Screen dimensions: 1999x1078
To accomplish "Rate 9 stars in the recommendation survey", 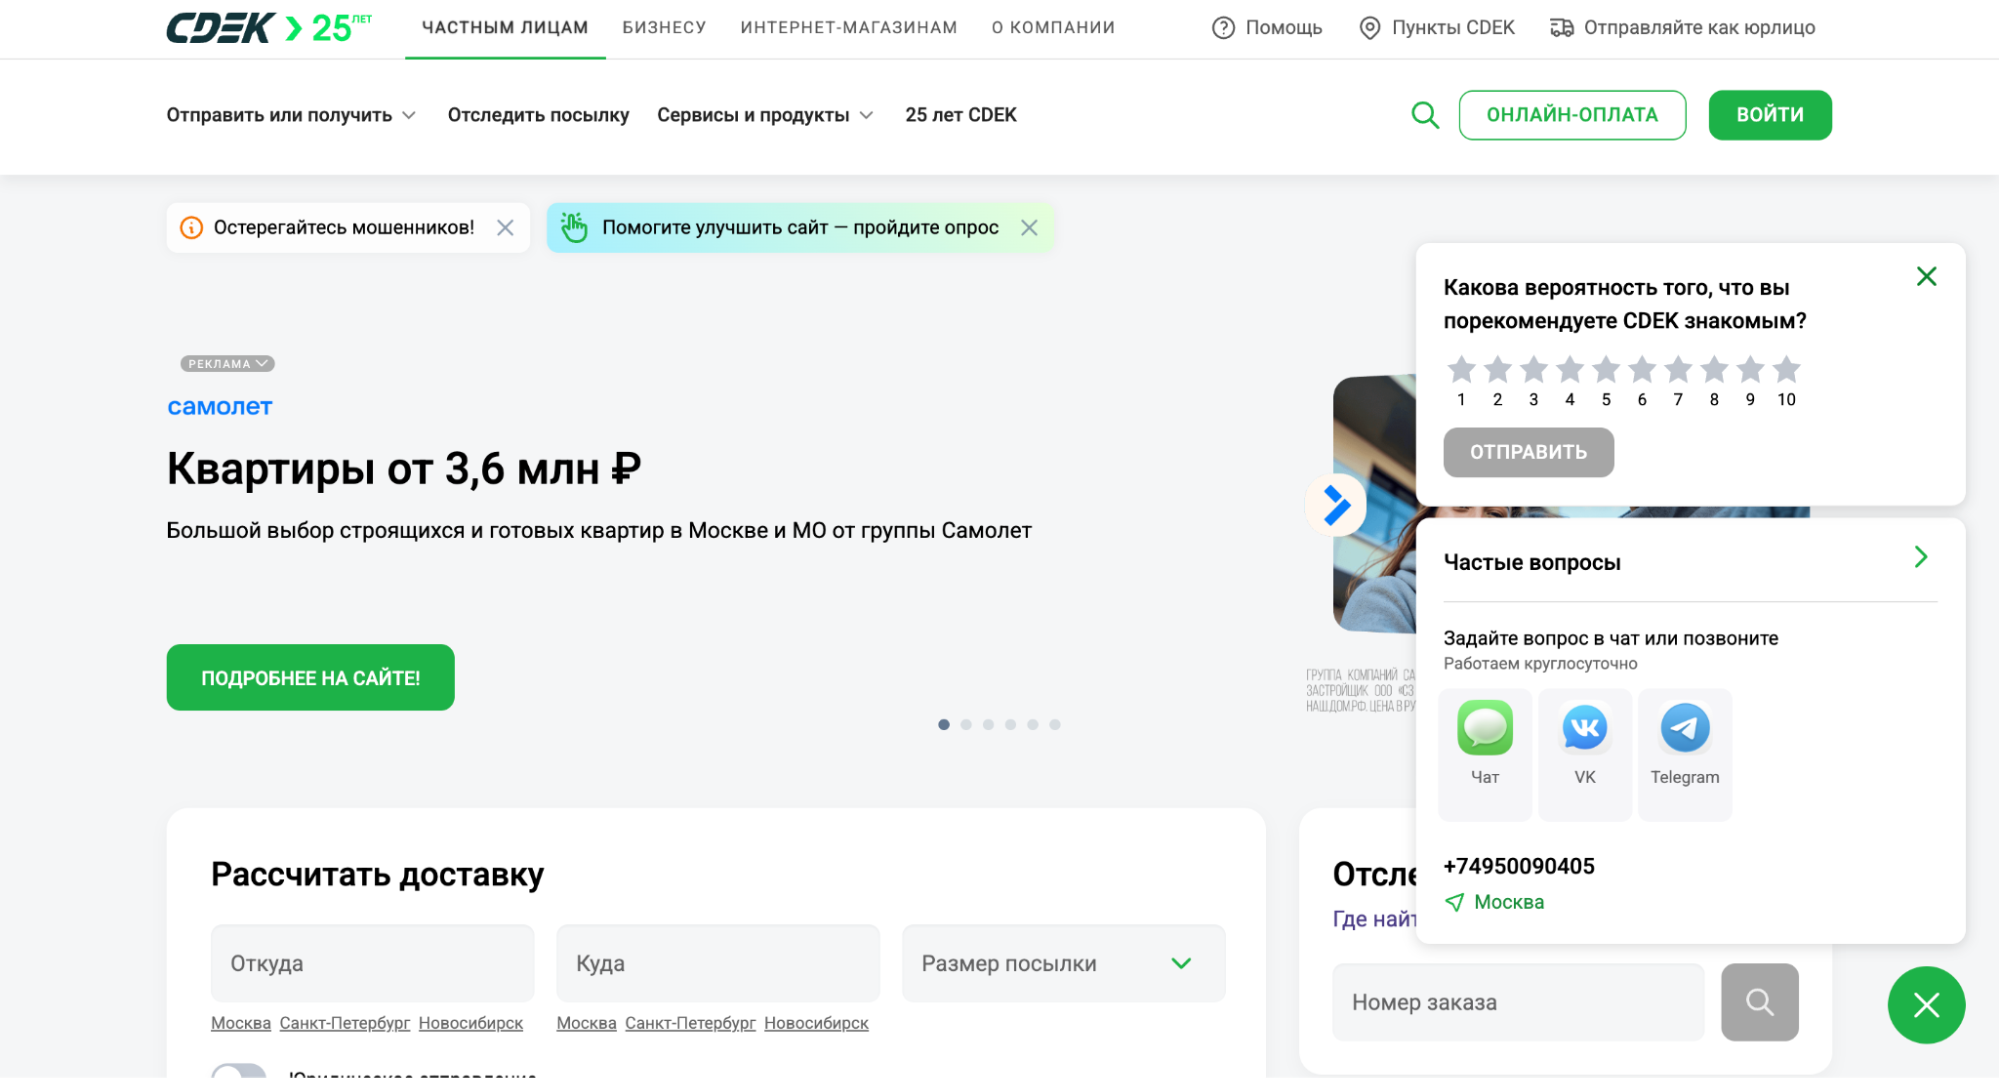I will point(1750,370).
